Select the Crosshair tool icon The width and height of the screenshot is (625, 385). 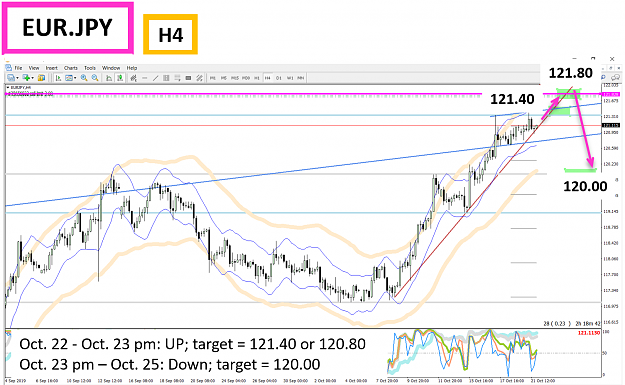coord(133,78)
